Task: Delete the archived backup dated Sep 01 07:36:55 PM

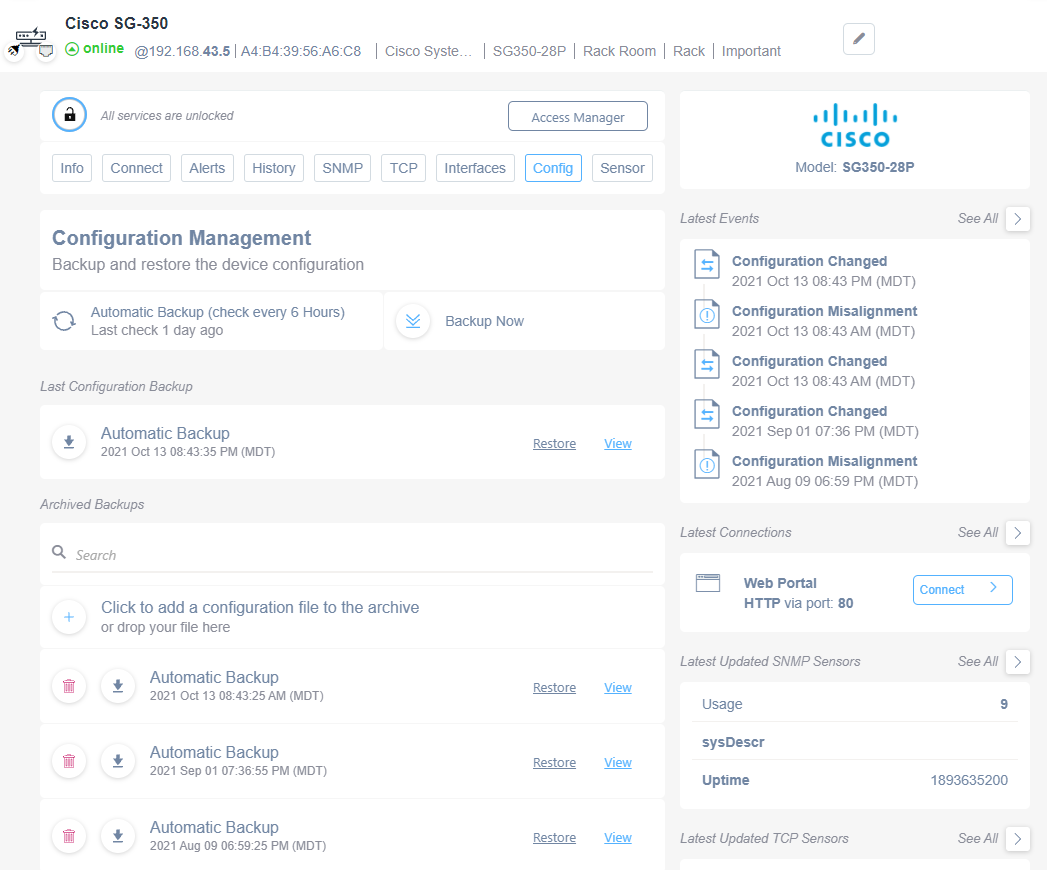Action: (69, 760)
